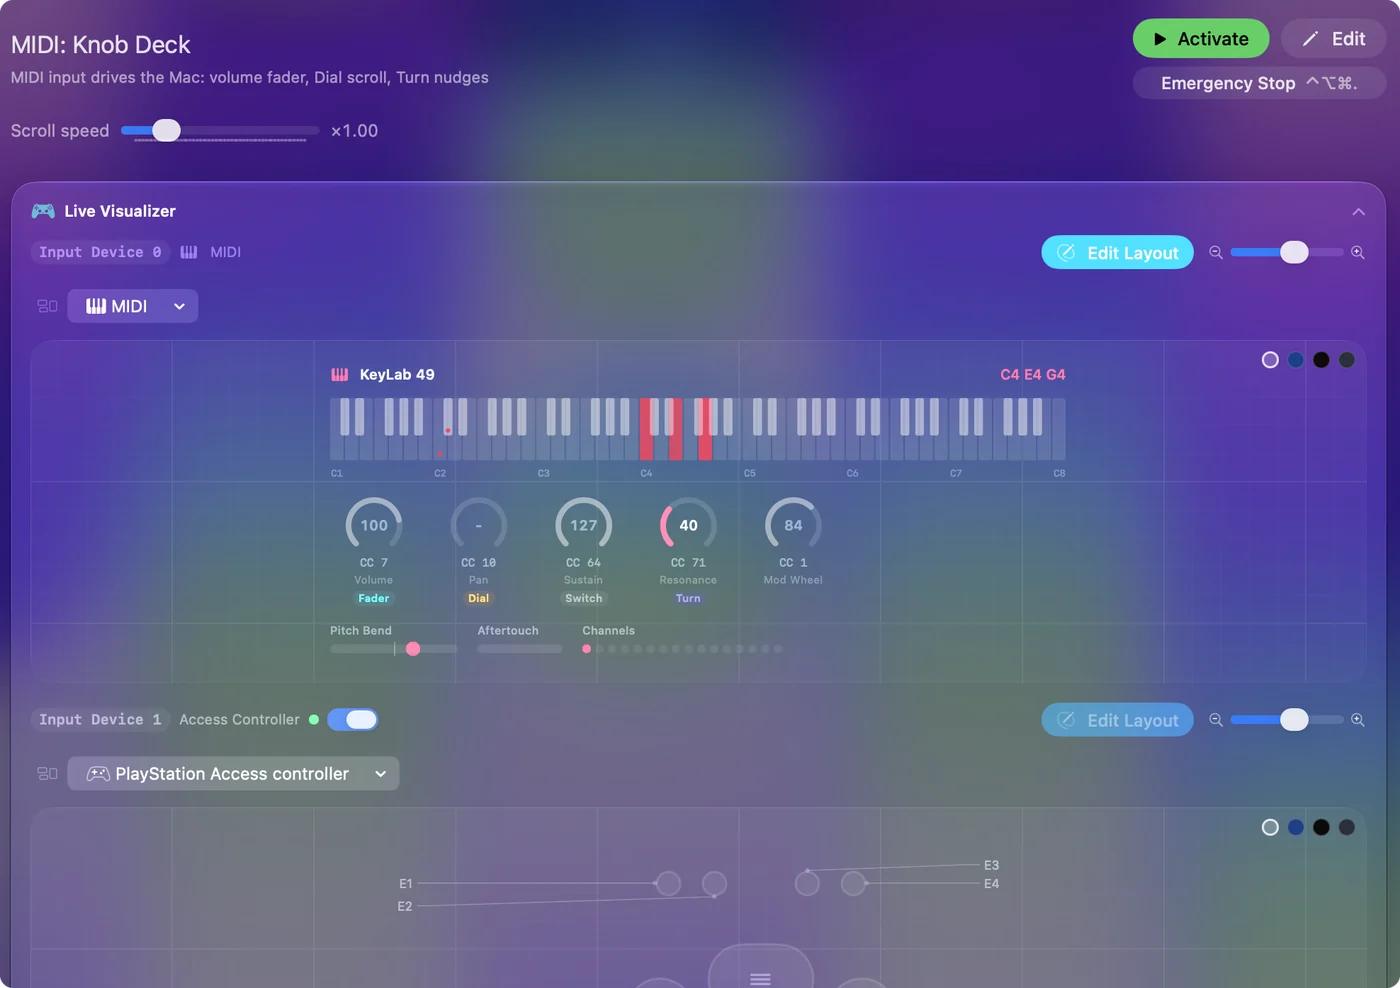The image size is (1400, 988).
Task: Toggle the Access Controller switch off
Action: (x=353, y=720)
